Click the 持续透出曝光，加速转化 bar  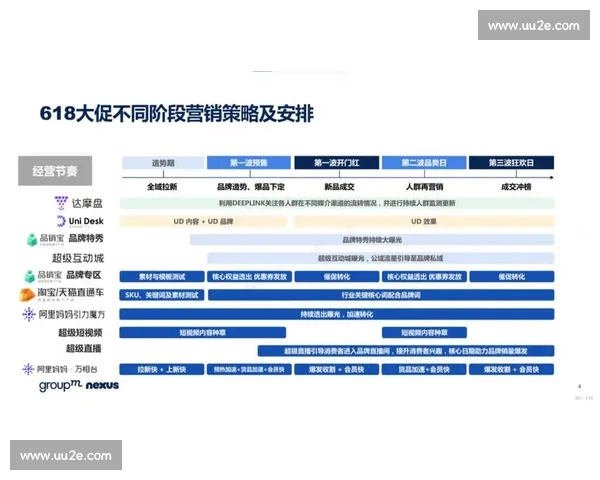click(x=337, y=314)
